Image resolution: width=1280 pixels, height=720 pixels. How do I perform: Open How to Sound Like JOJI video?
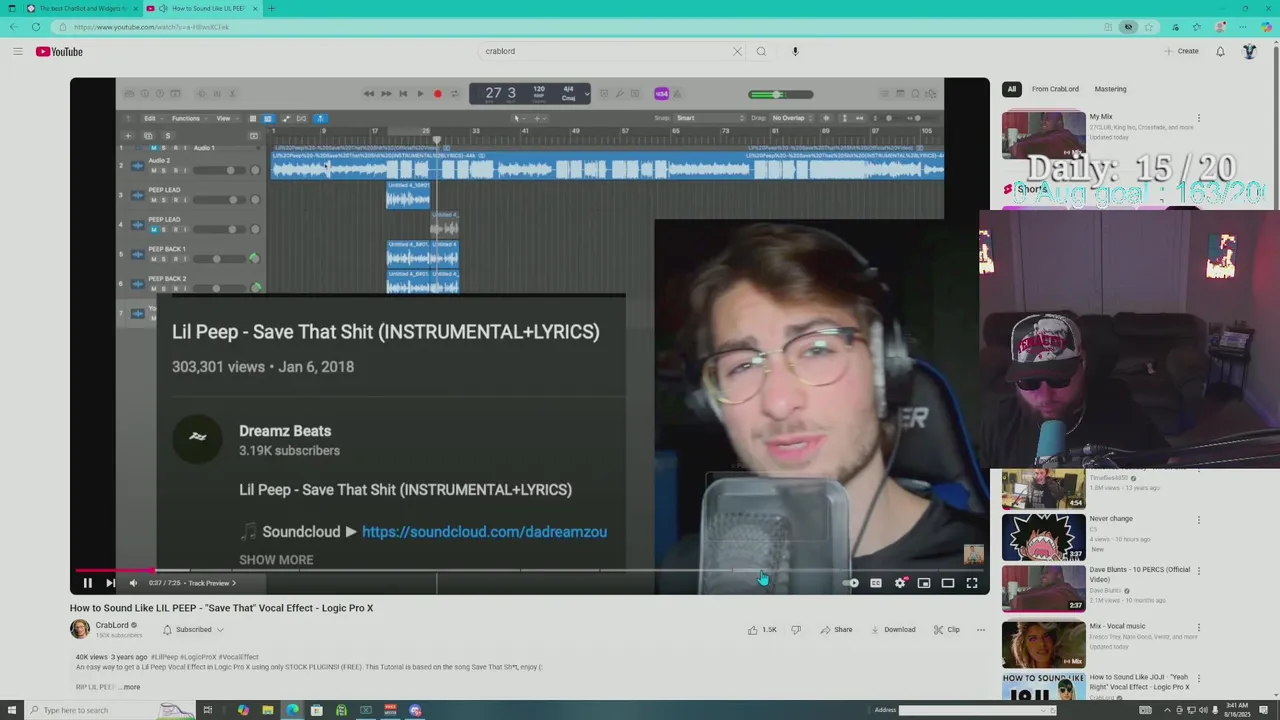tap(1043, 687)
